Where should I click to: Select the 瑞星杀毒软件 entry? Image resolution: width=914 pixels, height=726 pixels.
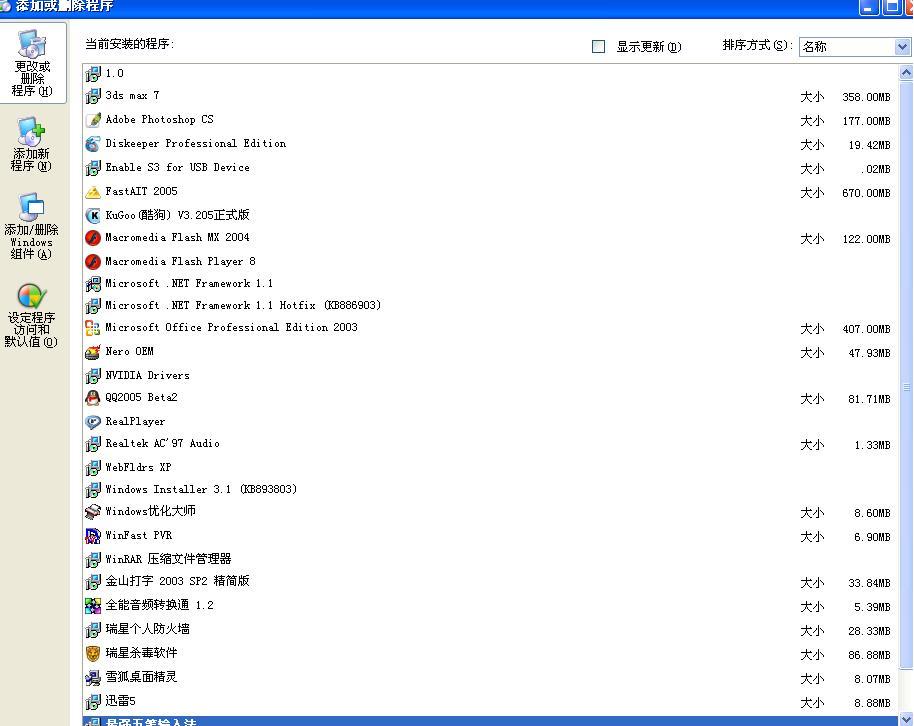[x=490, y=654]
